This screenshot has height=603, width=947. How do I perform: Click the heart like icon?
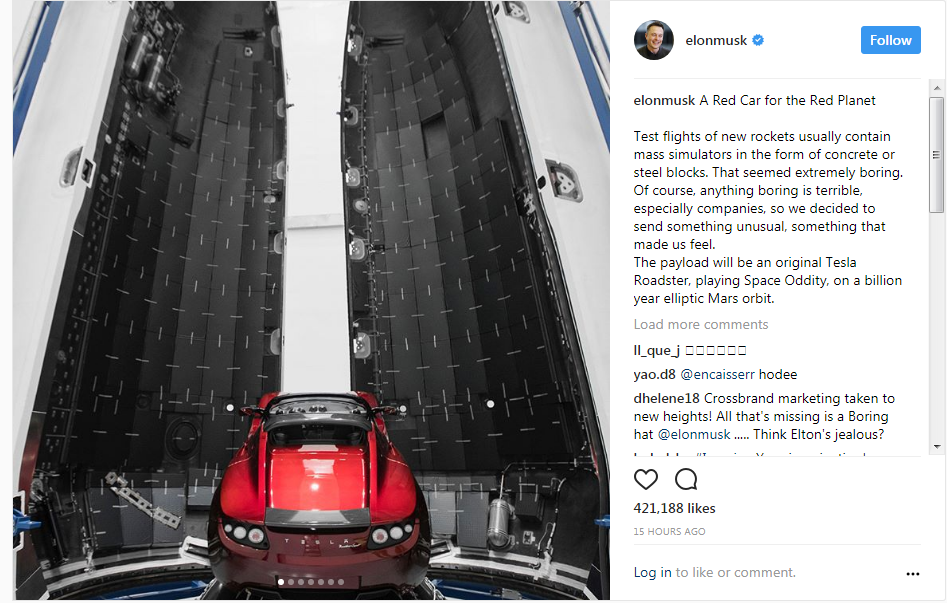tap(646, 479)
